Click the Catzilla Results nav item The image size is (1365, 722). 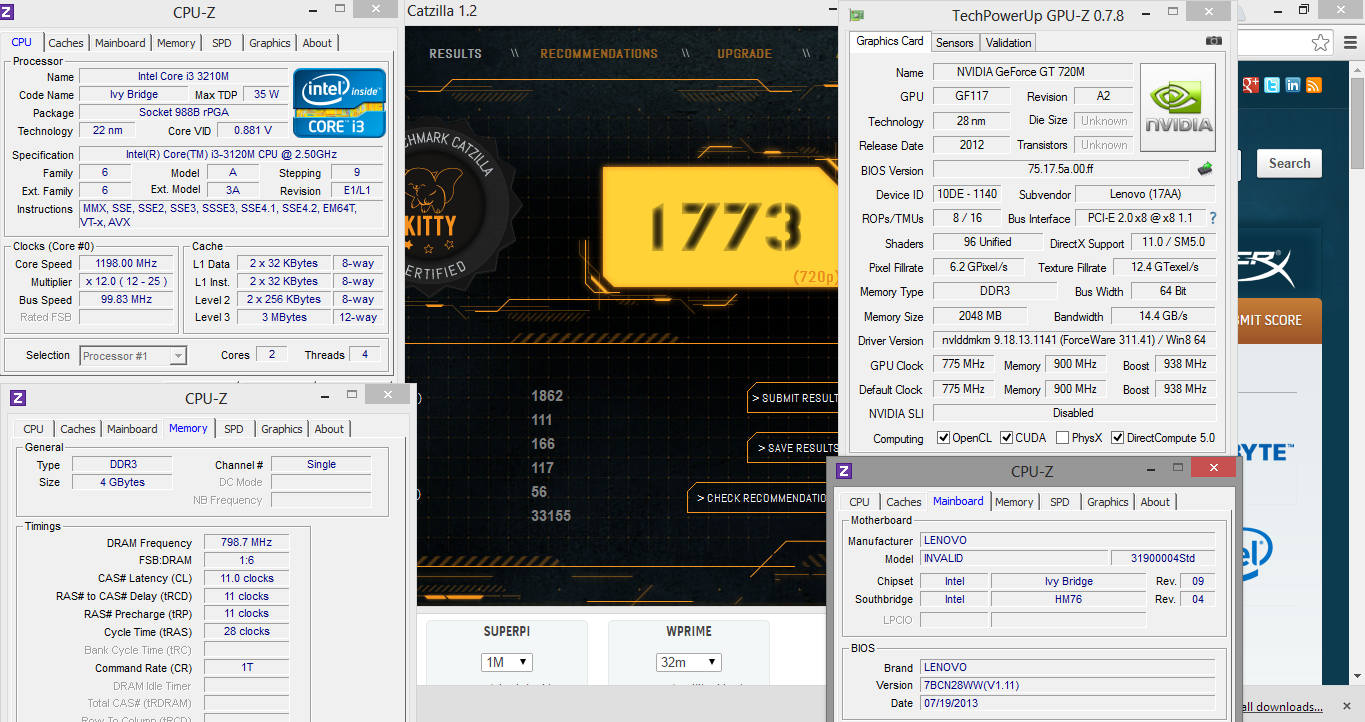coord(455,54)
